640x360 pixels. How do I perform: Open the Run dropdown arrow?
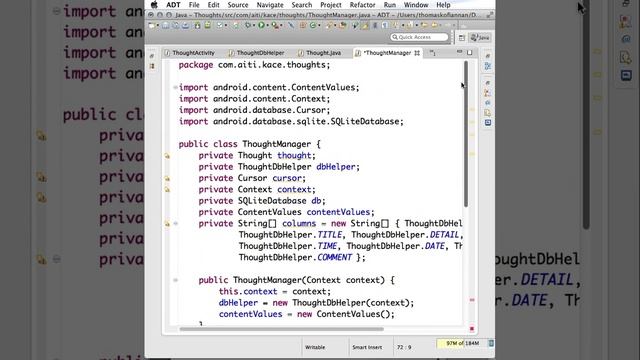[268, 25]
